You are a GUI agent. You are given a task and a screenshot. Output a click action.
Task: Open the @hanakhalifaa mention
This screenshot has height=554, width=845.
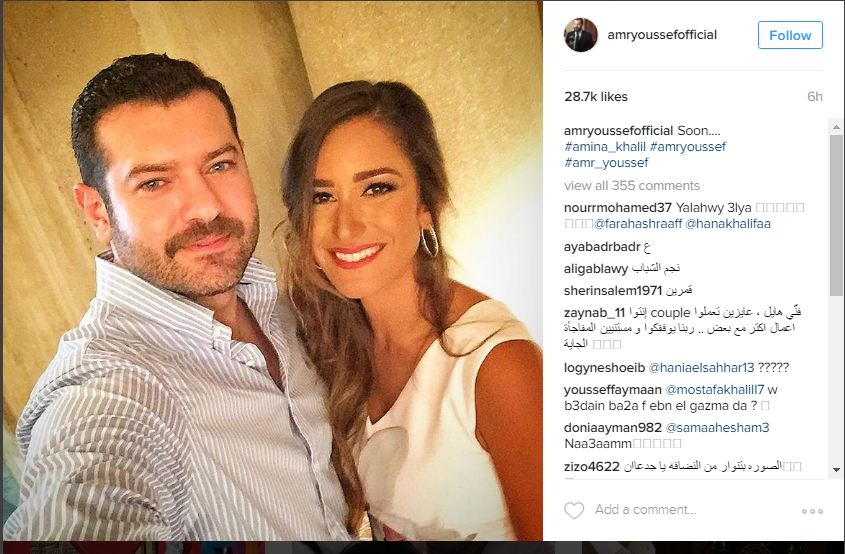coord(728,224)
